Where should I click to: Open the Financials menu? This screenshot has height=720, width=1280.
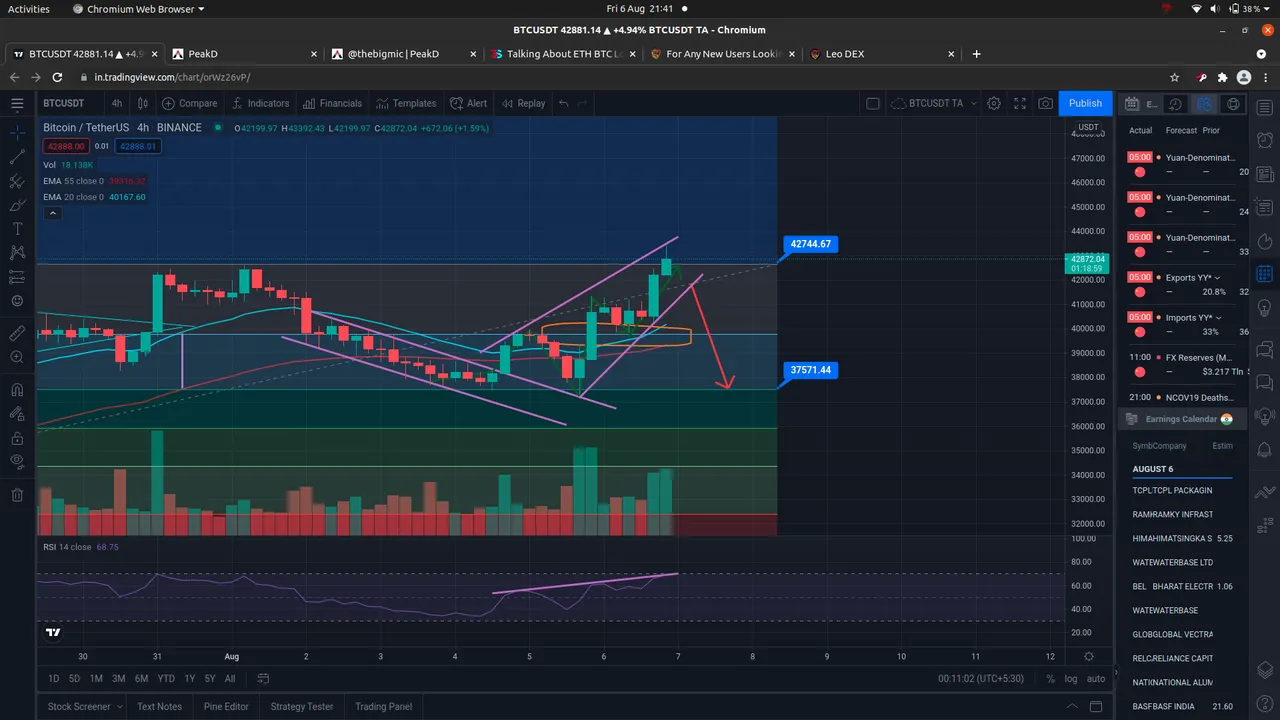(x=331, y=103)
